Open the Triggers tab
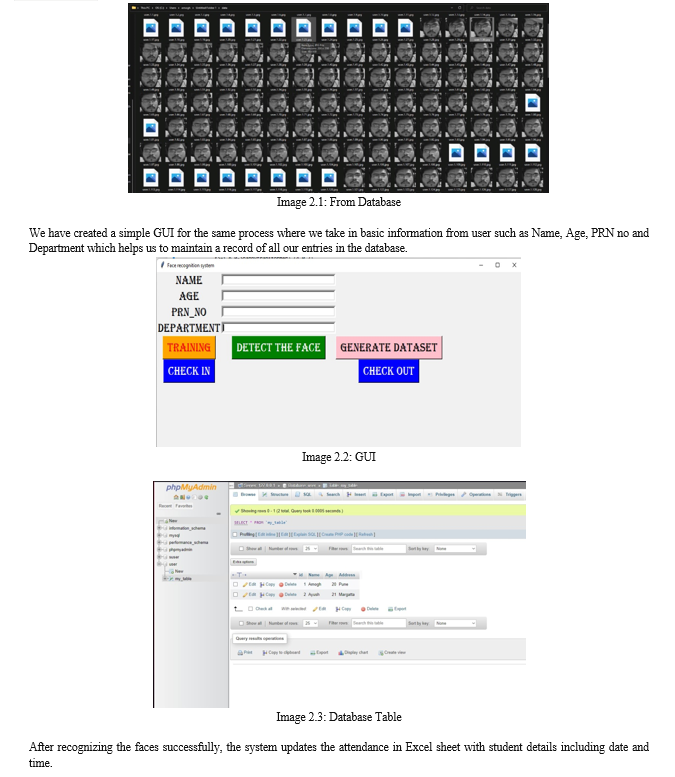675x777 pixels. point(510,495)
